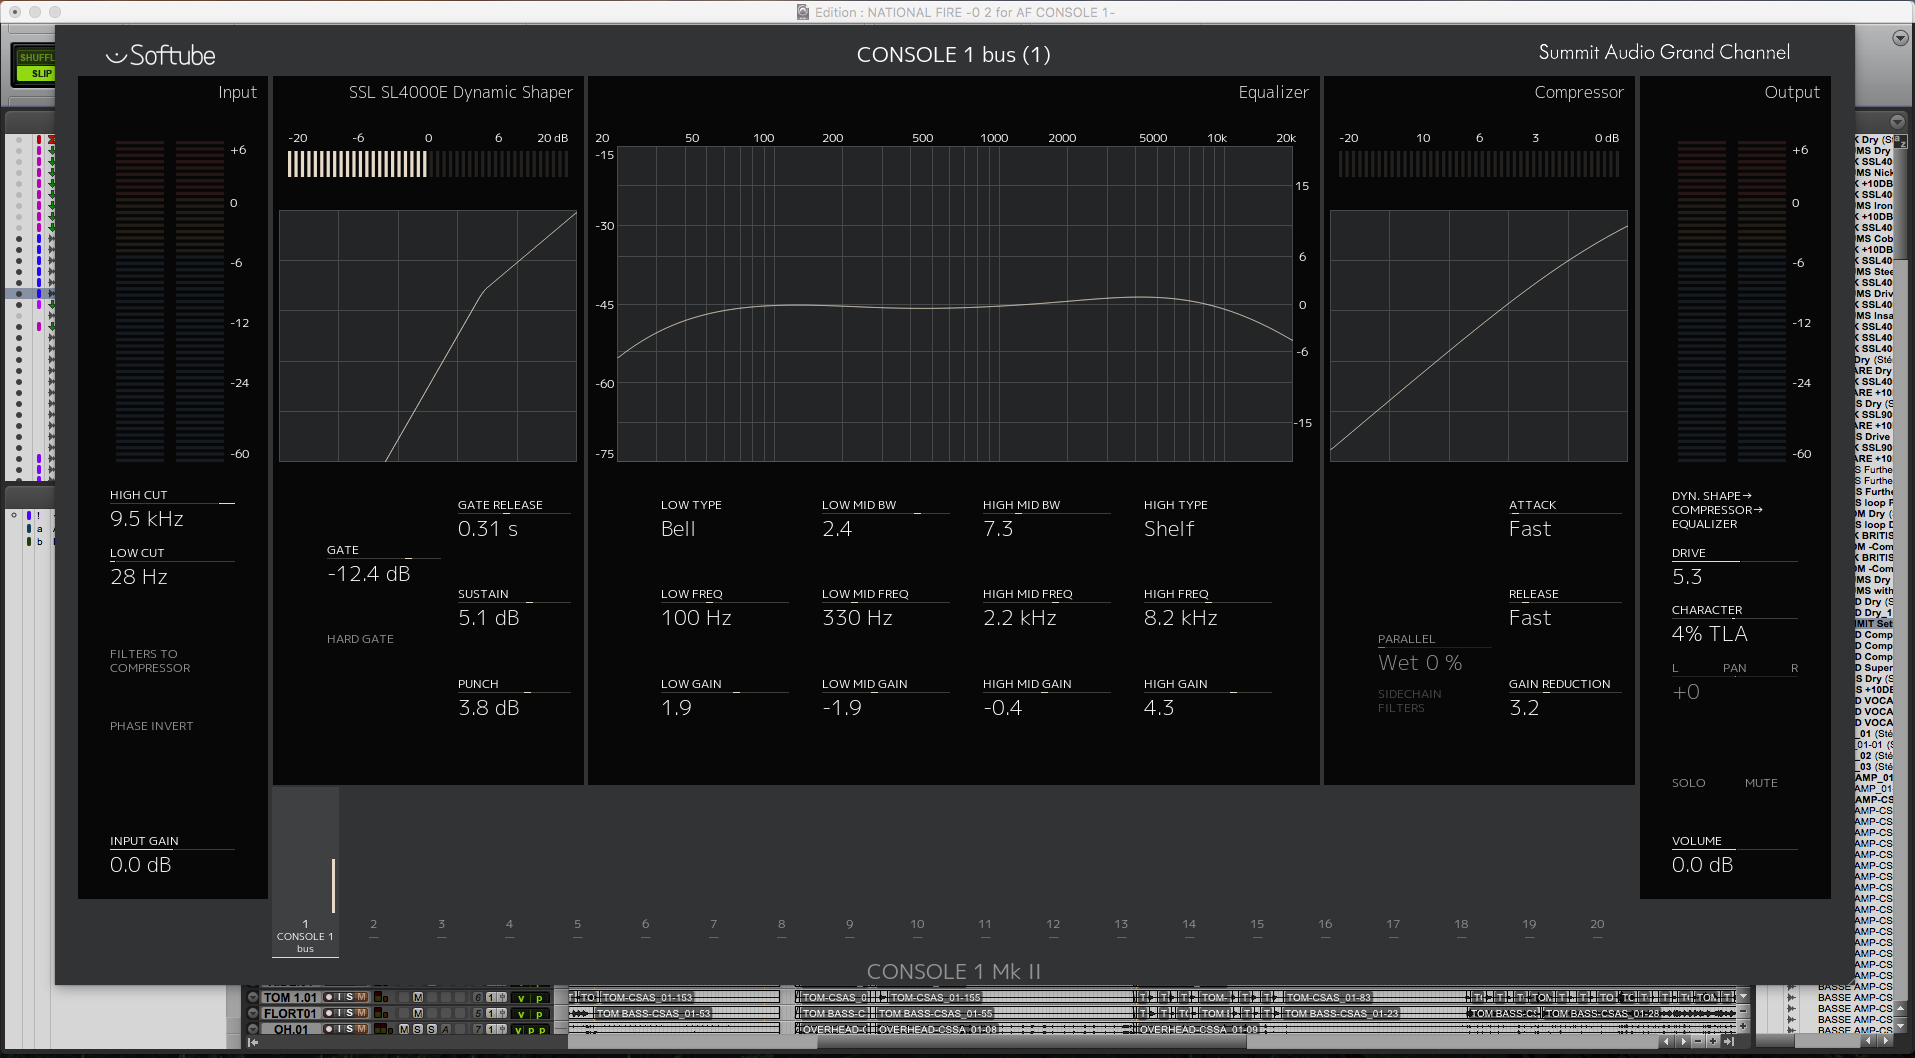Enable Filters to Compressor routing

[149, 661]
